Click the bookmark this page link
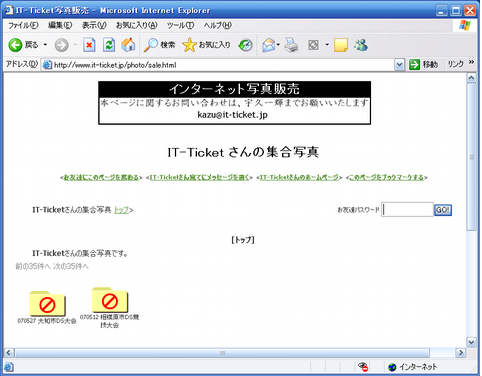 click(386, 177)
